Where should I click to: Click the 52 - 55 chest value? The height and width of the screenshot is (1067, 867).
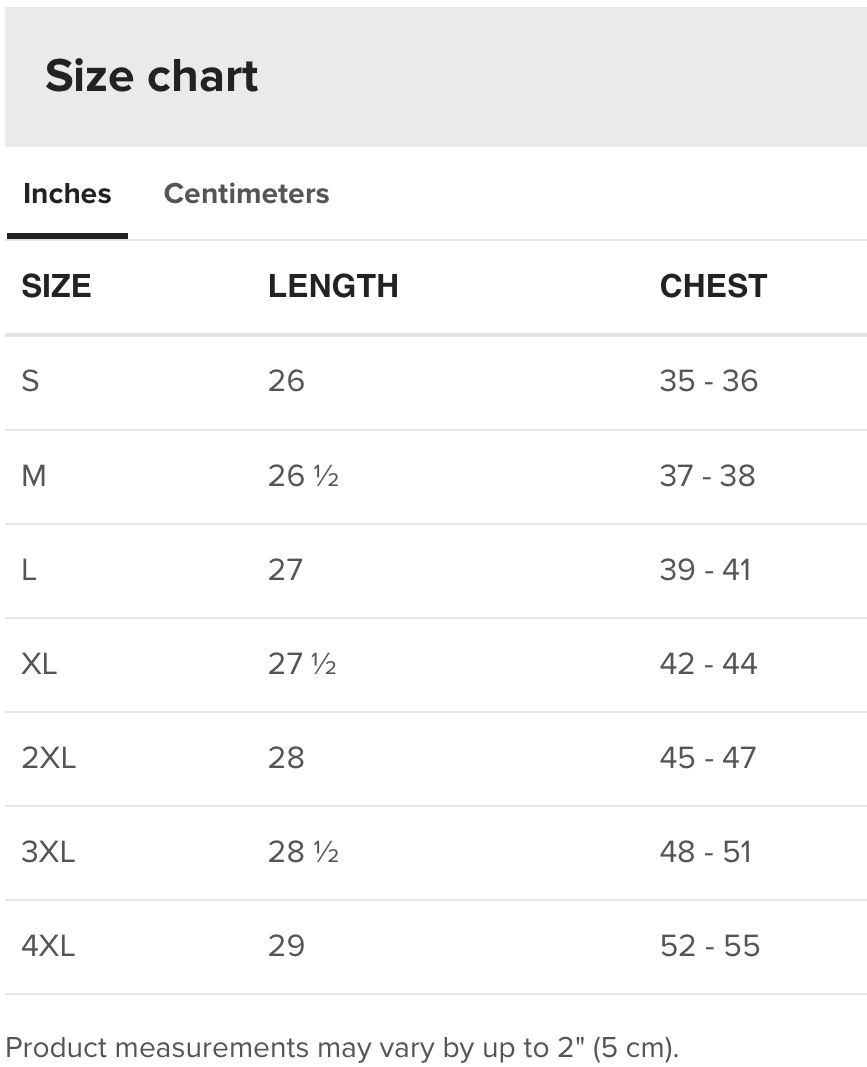coord(710,946)
